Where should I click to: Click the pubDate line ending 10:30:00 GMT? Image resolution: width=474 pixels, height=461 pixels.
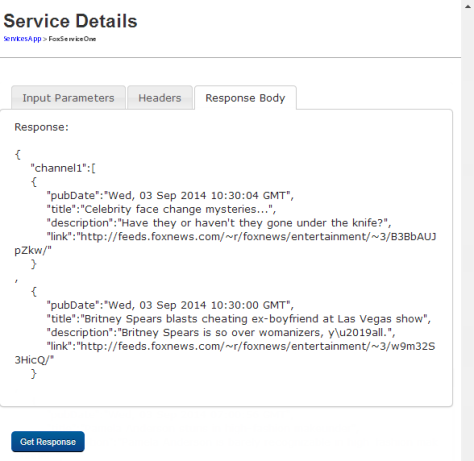[170, 305]
